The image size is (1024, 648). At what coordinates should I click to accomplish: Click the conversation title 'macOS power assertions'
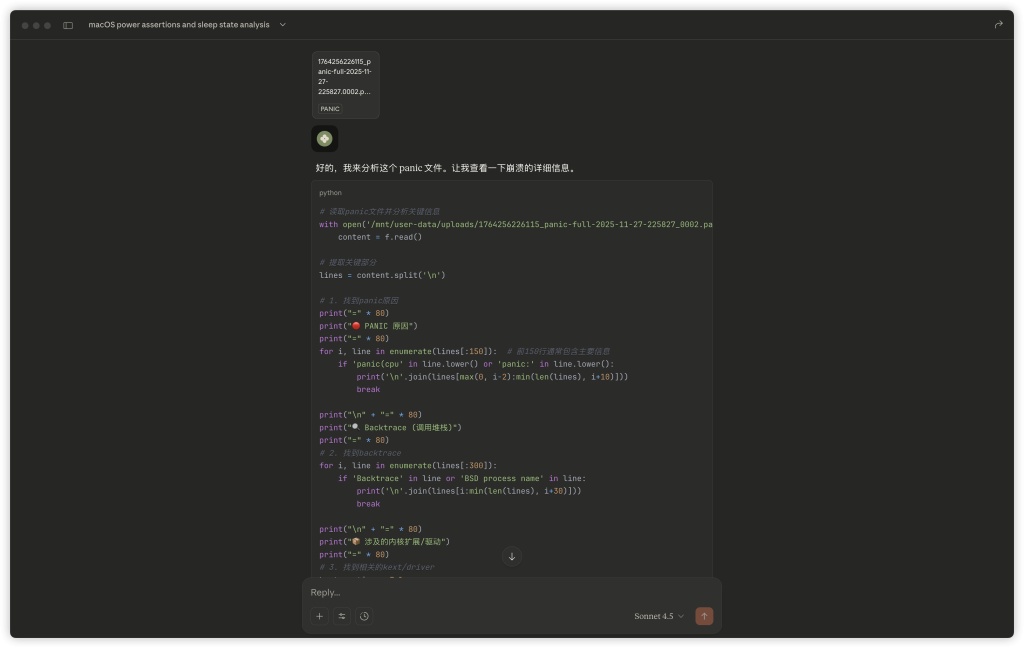[178, 25]
